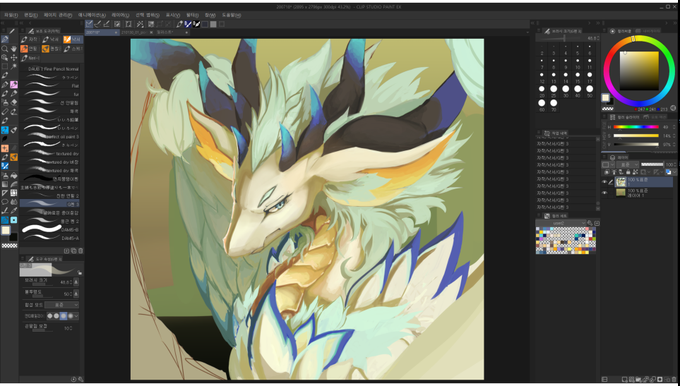Select the orange 낙서 sub tool group
The width and height of the screenshot is (680, 386).
(72, 39)
